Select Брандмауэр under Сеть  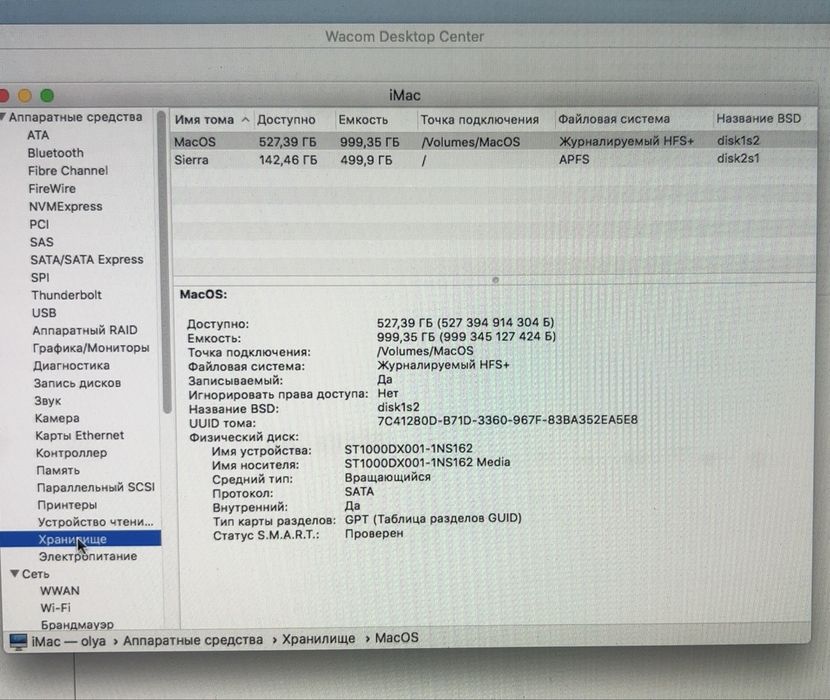pos(77,624)
